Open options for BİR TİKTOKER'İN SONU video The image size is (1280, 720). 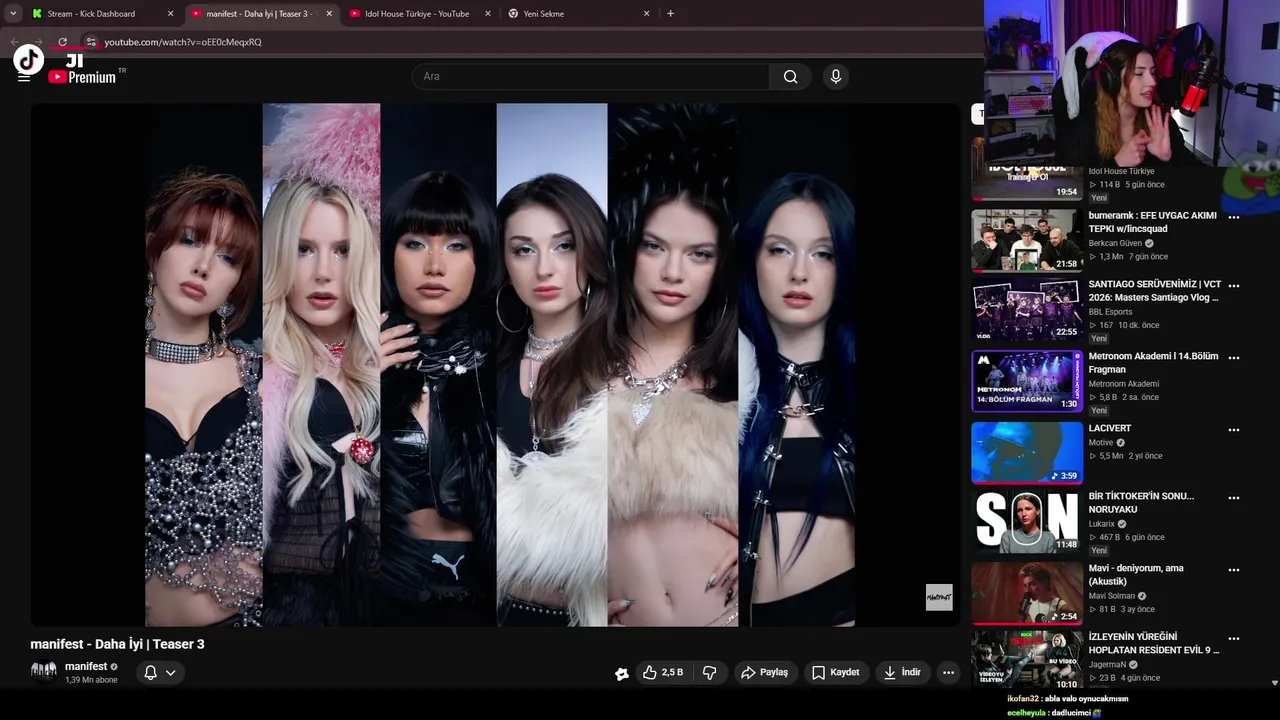pos(1233,498)
